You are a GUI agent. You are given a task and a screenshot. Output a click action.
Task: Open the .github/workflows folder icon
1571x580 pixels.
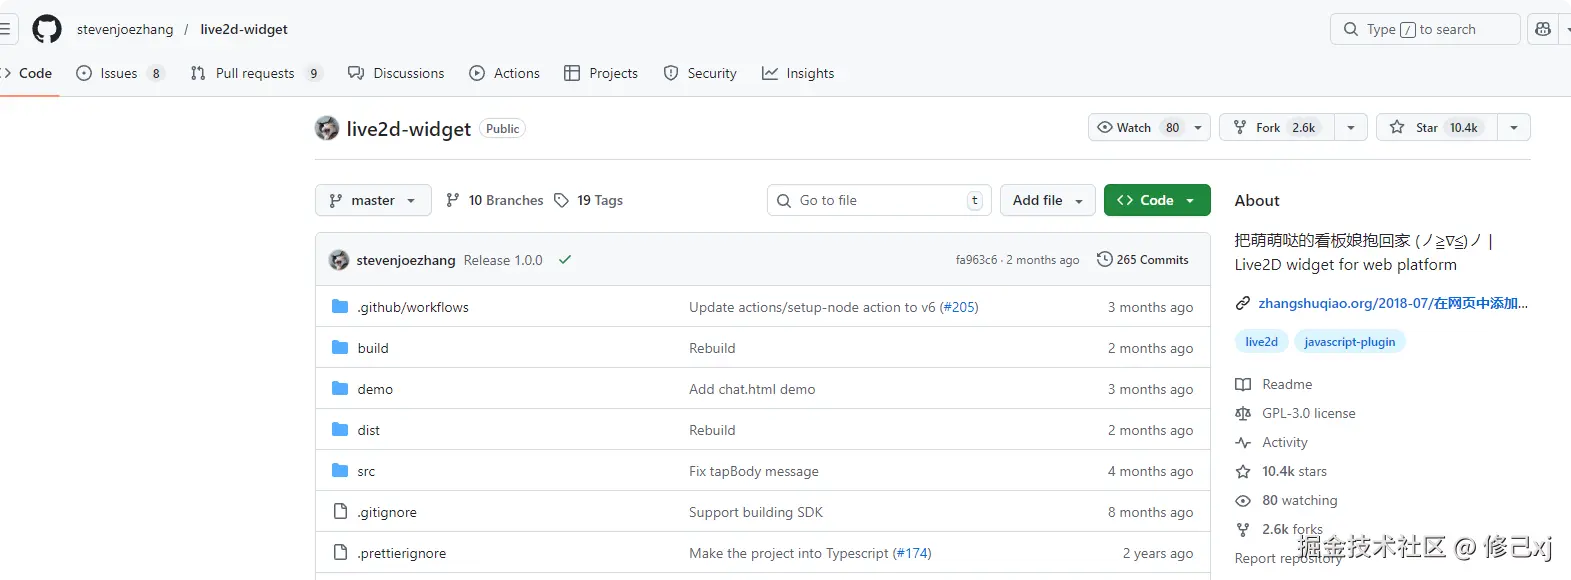340,307
